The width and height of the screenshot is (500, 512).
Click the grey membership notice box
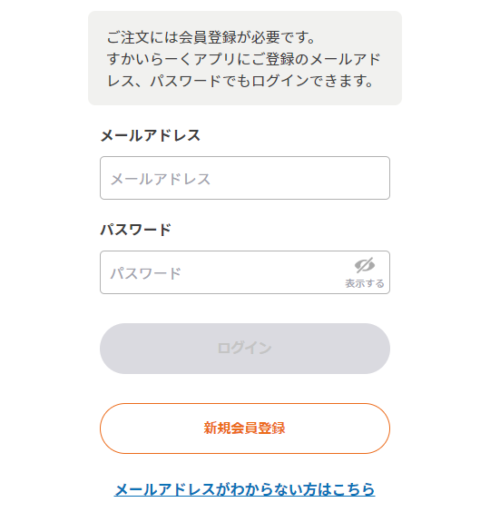(x=245, y=58)
